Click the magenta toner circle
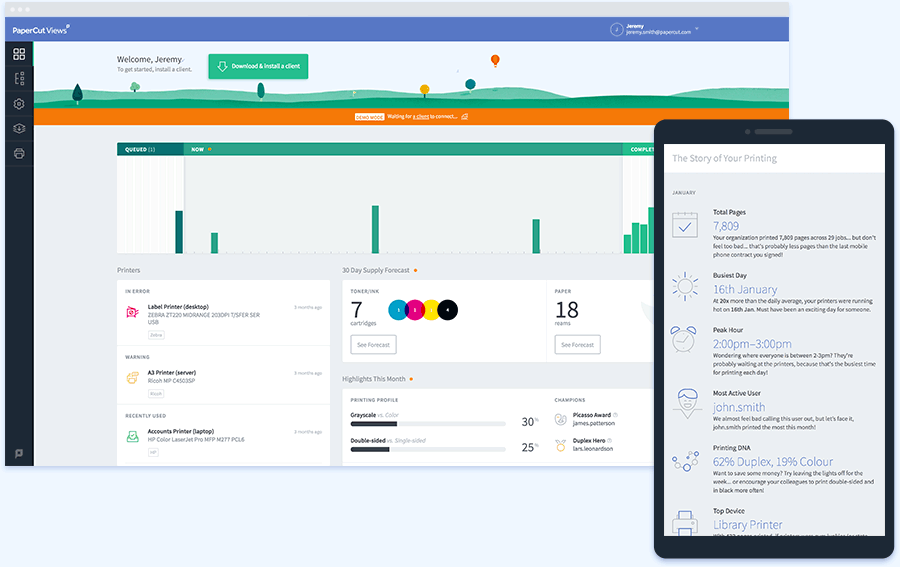The width and height of the screenshot is (900, 567). coord(414,310)
